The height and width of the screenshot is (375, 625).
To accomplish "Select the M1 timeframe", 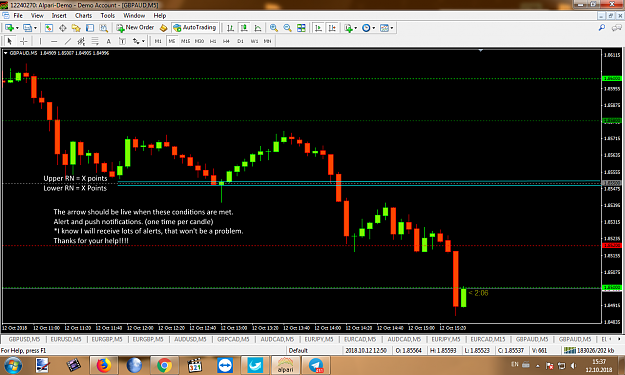I will pyautogui.click(x=158, y=41).
